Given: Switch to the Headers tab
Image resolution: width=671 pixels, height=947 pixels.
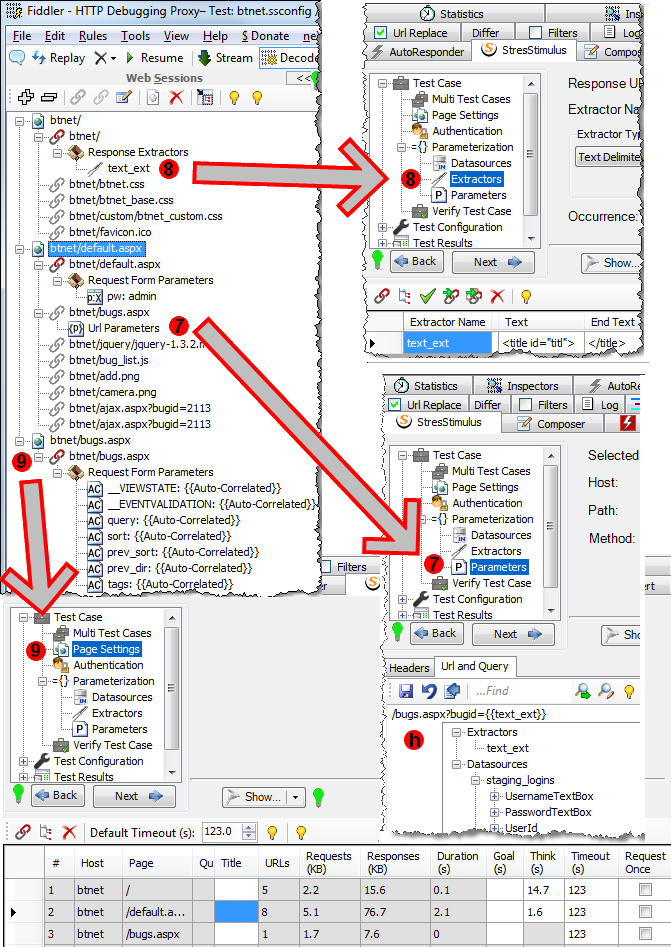Looking at the screenshot, I should point(409,667).
